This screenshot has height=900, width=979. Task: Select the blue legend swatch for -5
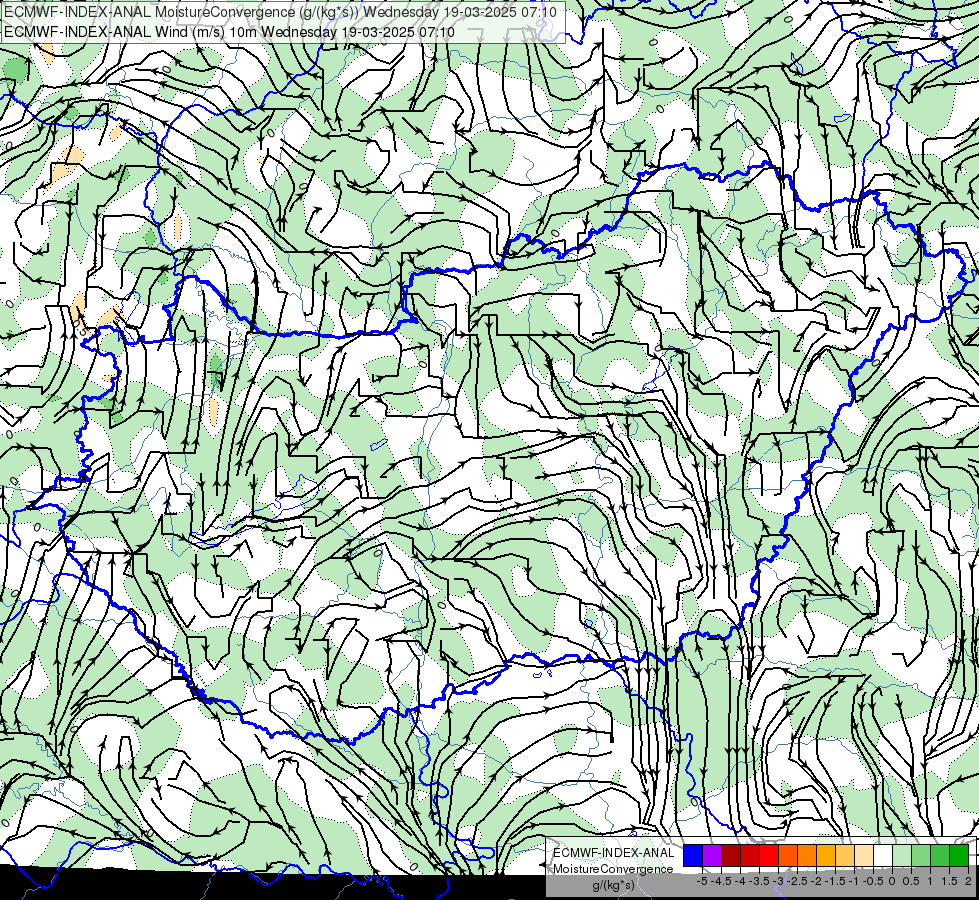point(693,855)
